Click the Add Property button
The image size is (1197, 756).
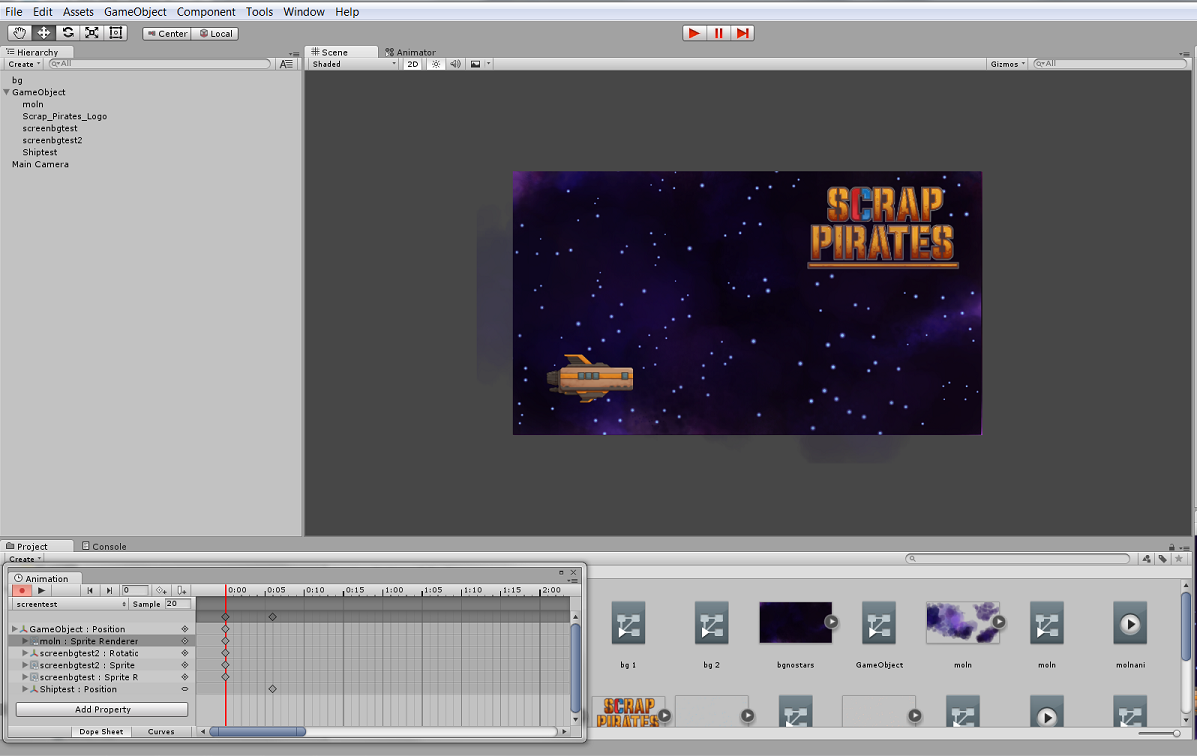(x=102, y=709)
